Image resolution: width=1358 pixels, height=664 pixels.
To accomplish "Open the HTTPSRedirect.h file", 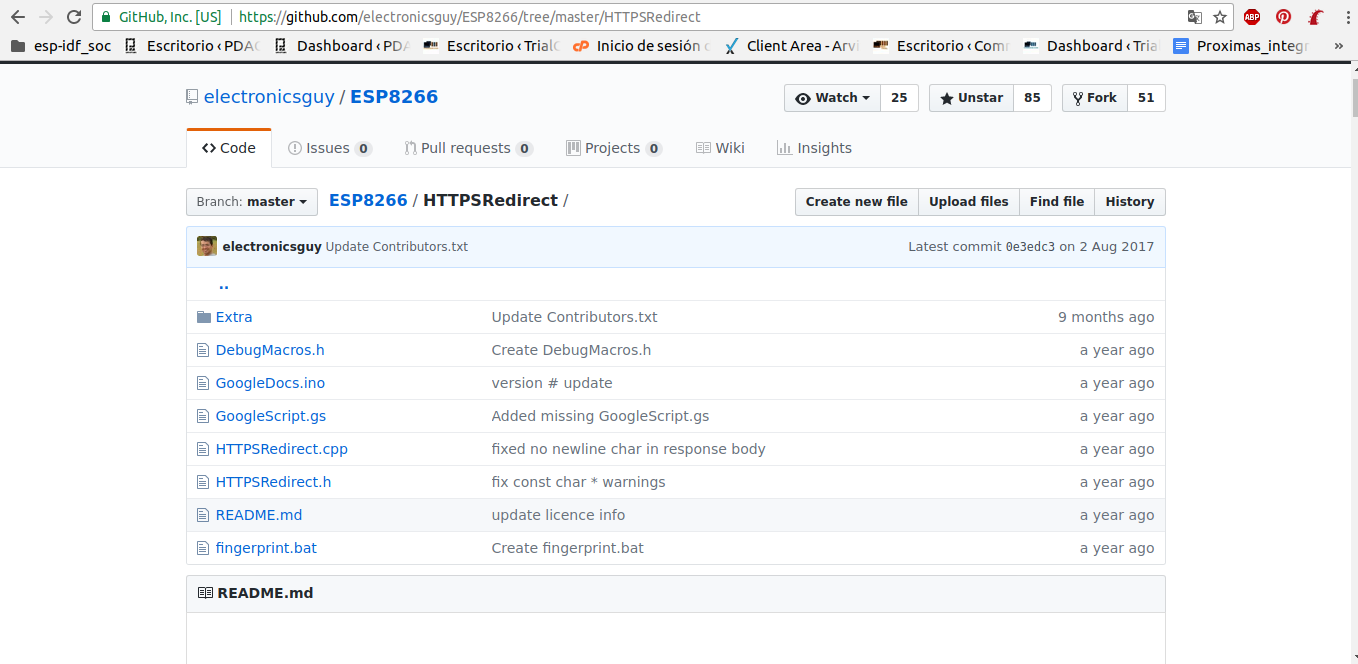I will 274,482.
